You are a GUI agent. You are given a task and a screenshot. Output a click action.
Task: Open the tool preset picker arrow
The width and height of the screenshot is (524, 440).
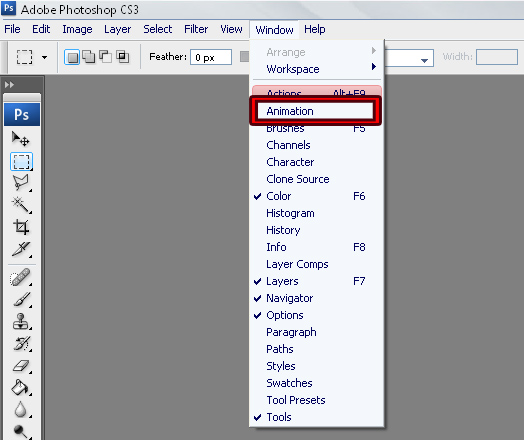44,57
